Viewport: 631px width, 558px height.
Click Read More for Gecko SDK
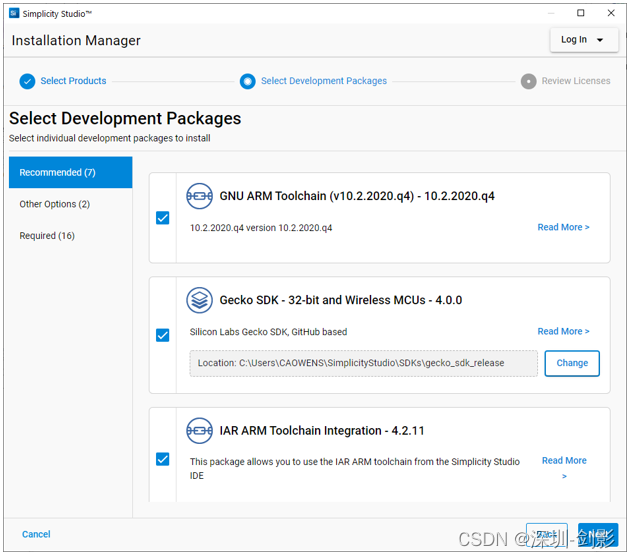[x=563, y=331]
